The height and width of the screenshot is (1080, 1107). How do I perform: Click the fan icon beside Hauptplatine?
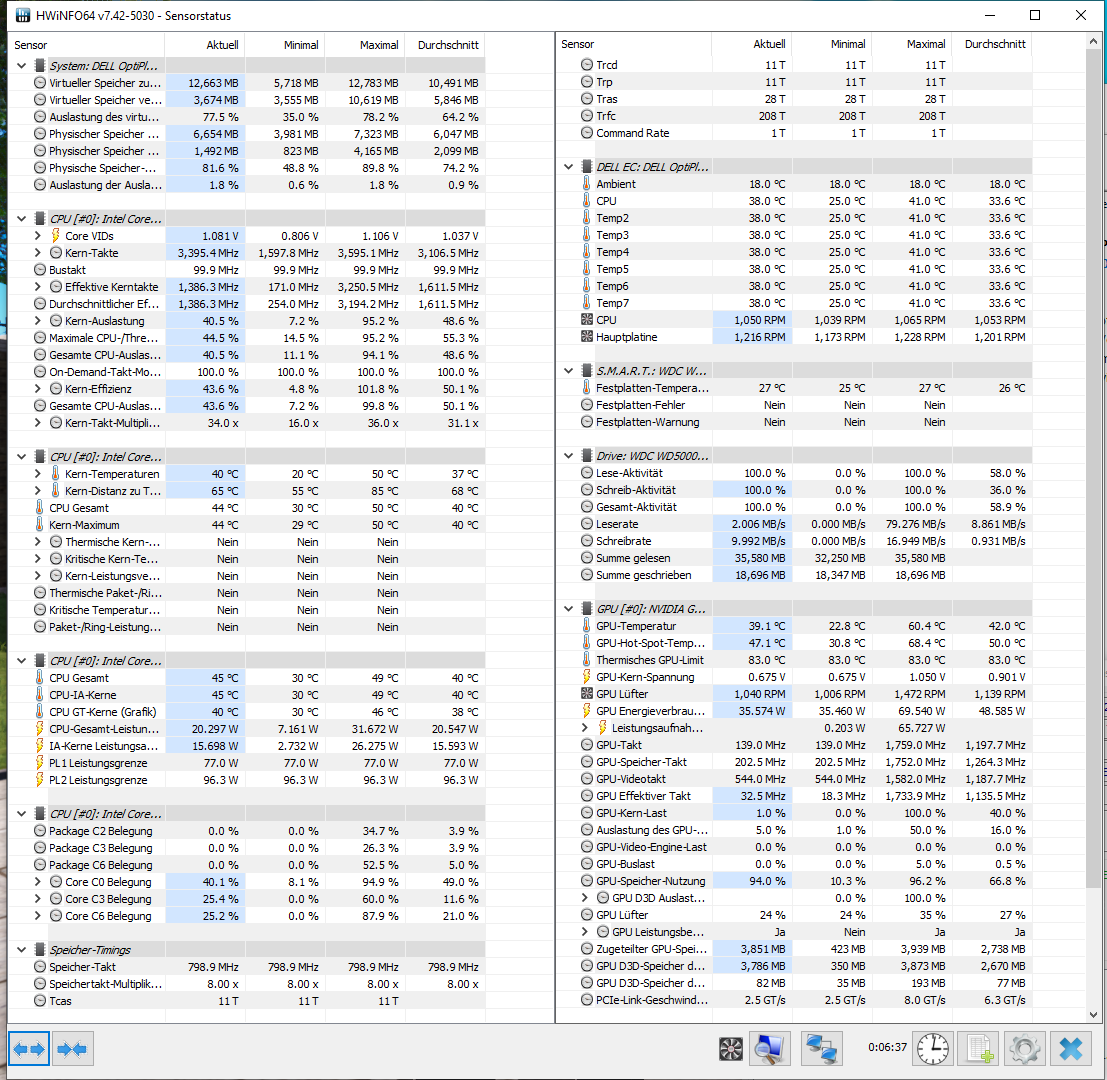click(587, 337)
